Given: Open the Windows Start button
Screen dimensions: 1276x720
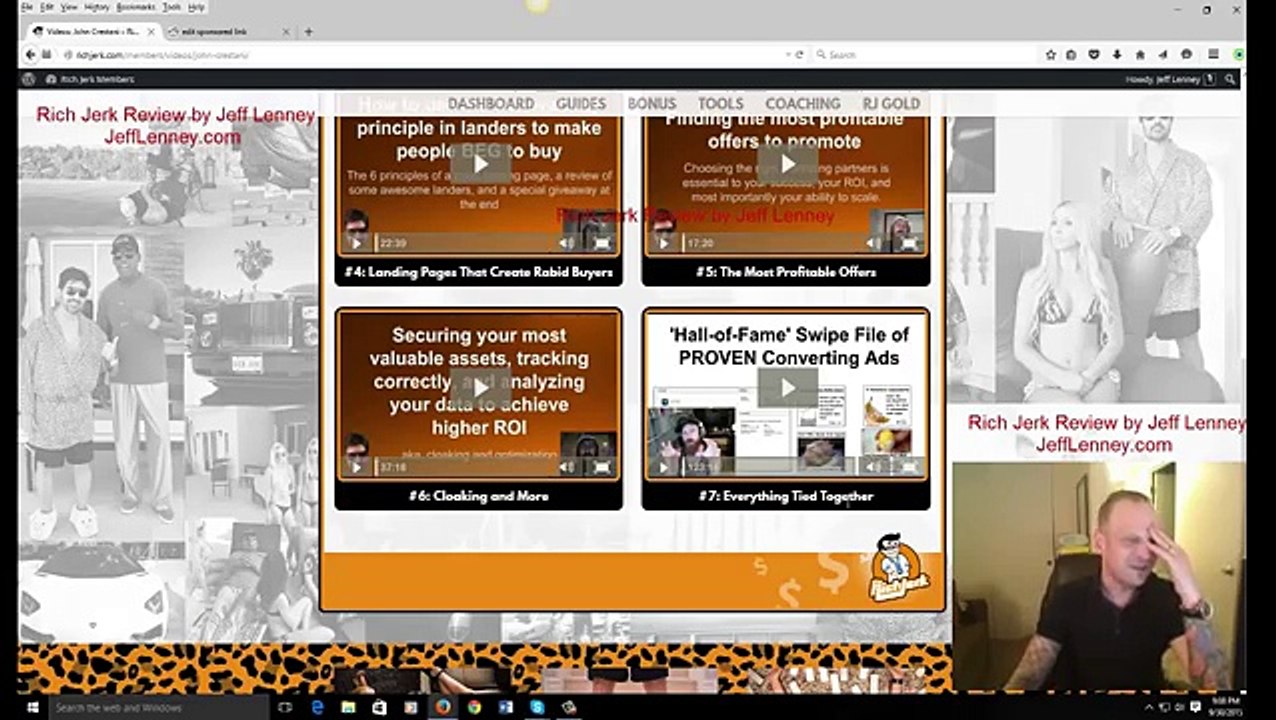Looking at the screenshot, I should [x=32, y=707].
